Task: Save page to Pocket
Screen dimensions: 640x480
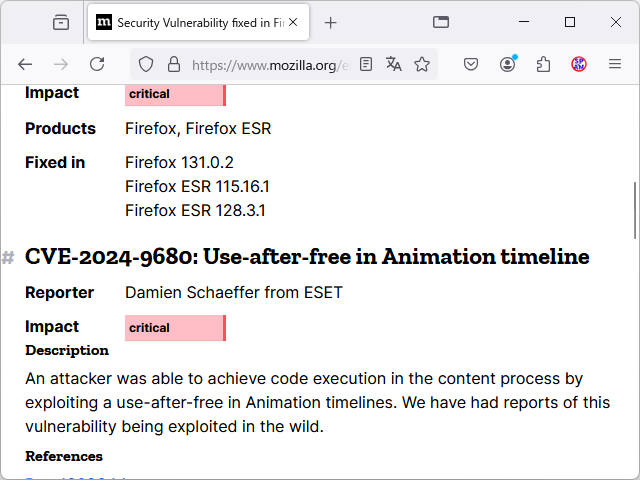Action: pos(471,64)
